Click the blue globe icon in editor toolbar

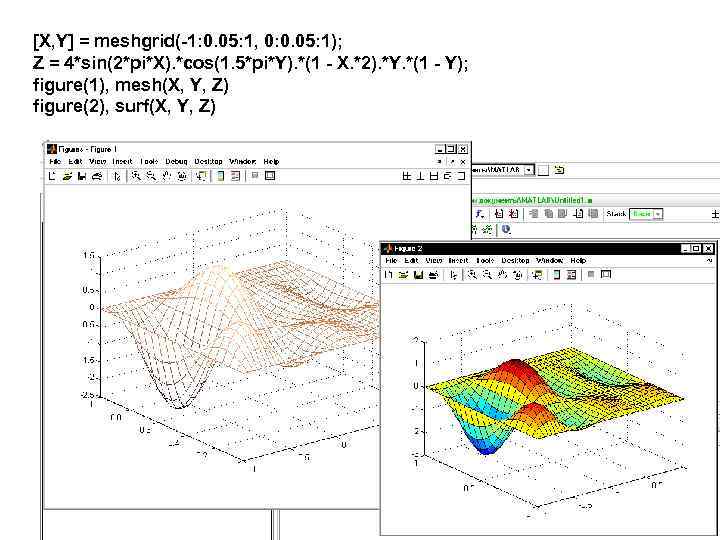pos(506,229)
